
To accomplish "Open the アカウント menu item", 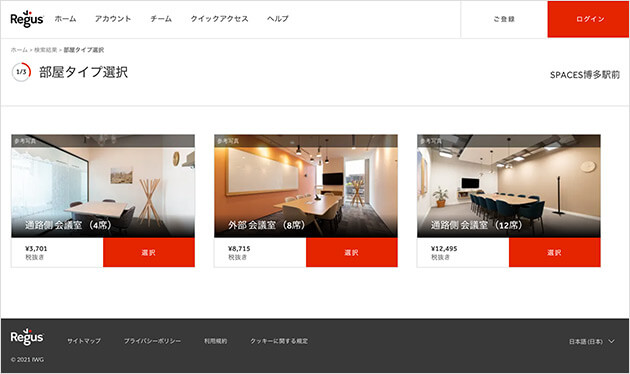I will (113, 19).
